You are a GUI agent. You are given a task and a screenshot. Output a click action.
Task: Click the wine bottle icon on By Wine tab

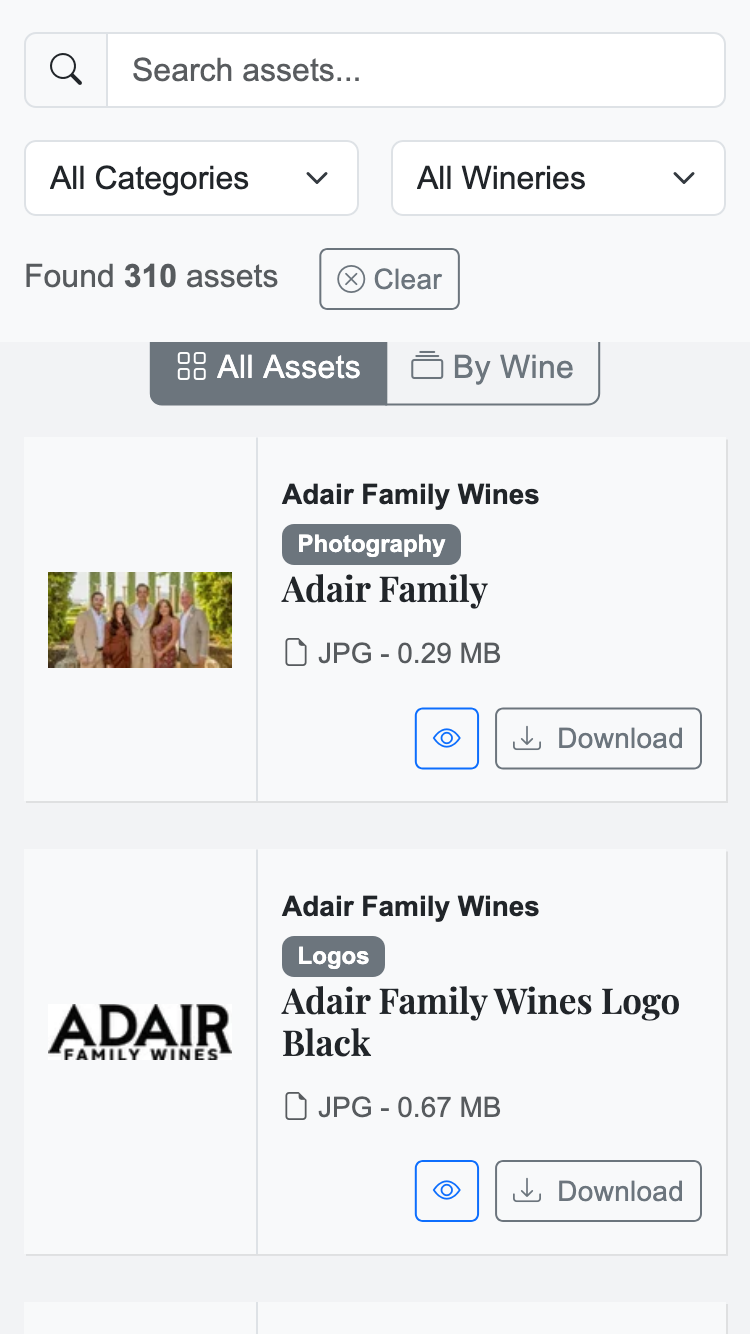[x=427, y=367]
